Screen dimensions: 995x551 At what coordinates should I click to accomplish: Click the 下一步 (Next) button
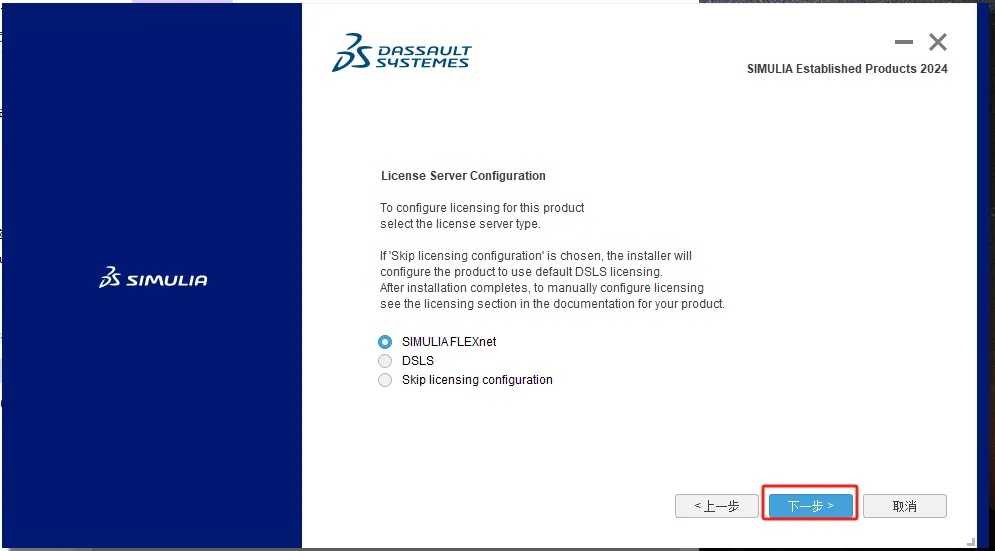(x=810, y=506)
